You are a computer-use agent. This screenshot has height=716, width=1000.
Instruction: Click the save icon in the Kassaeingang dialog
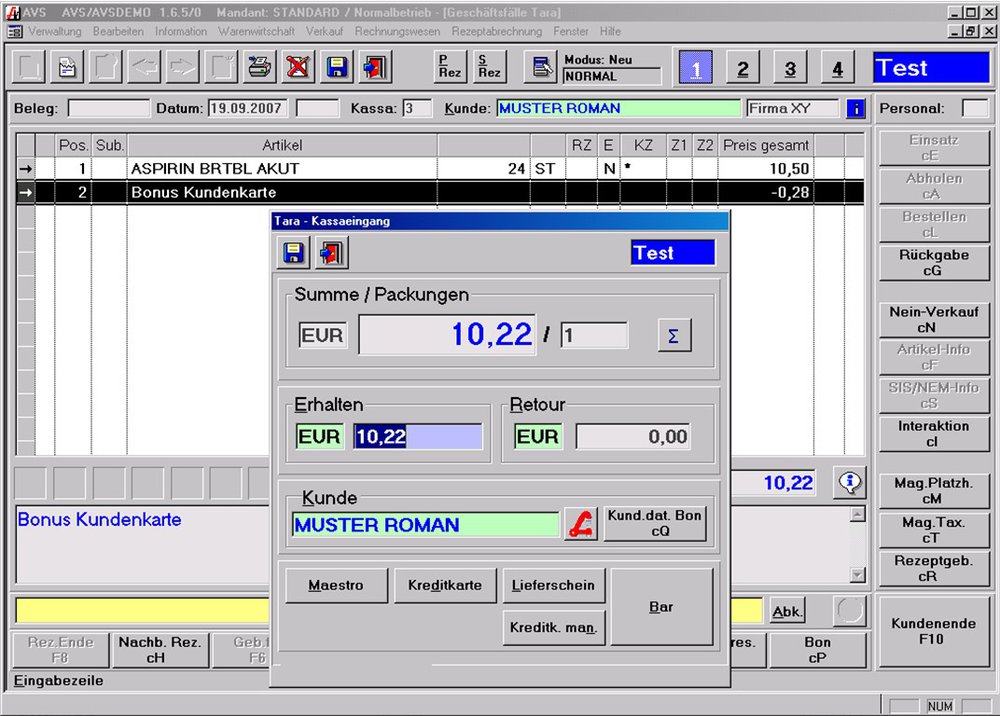coord(295,253)
